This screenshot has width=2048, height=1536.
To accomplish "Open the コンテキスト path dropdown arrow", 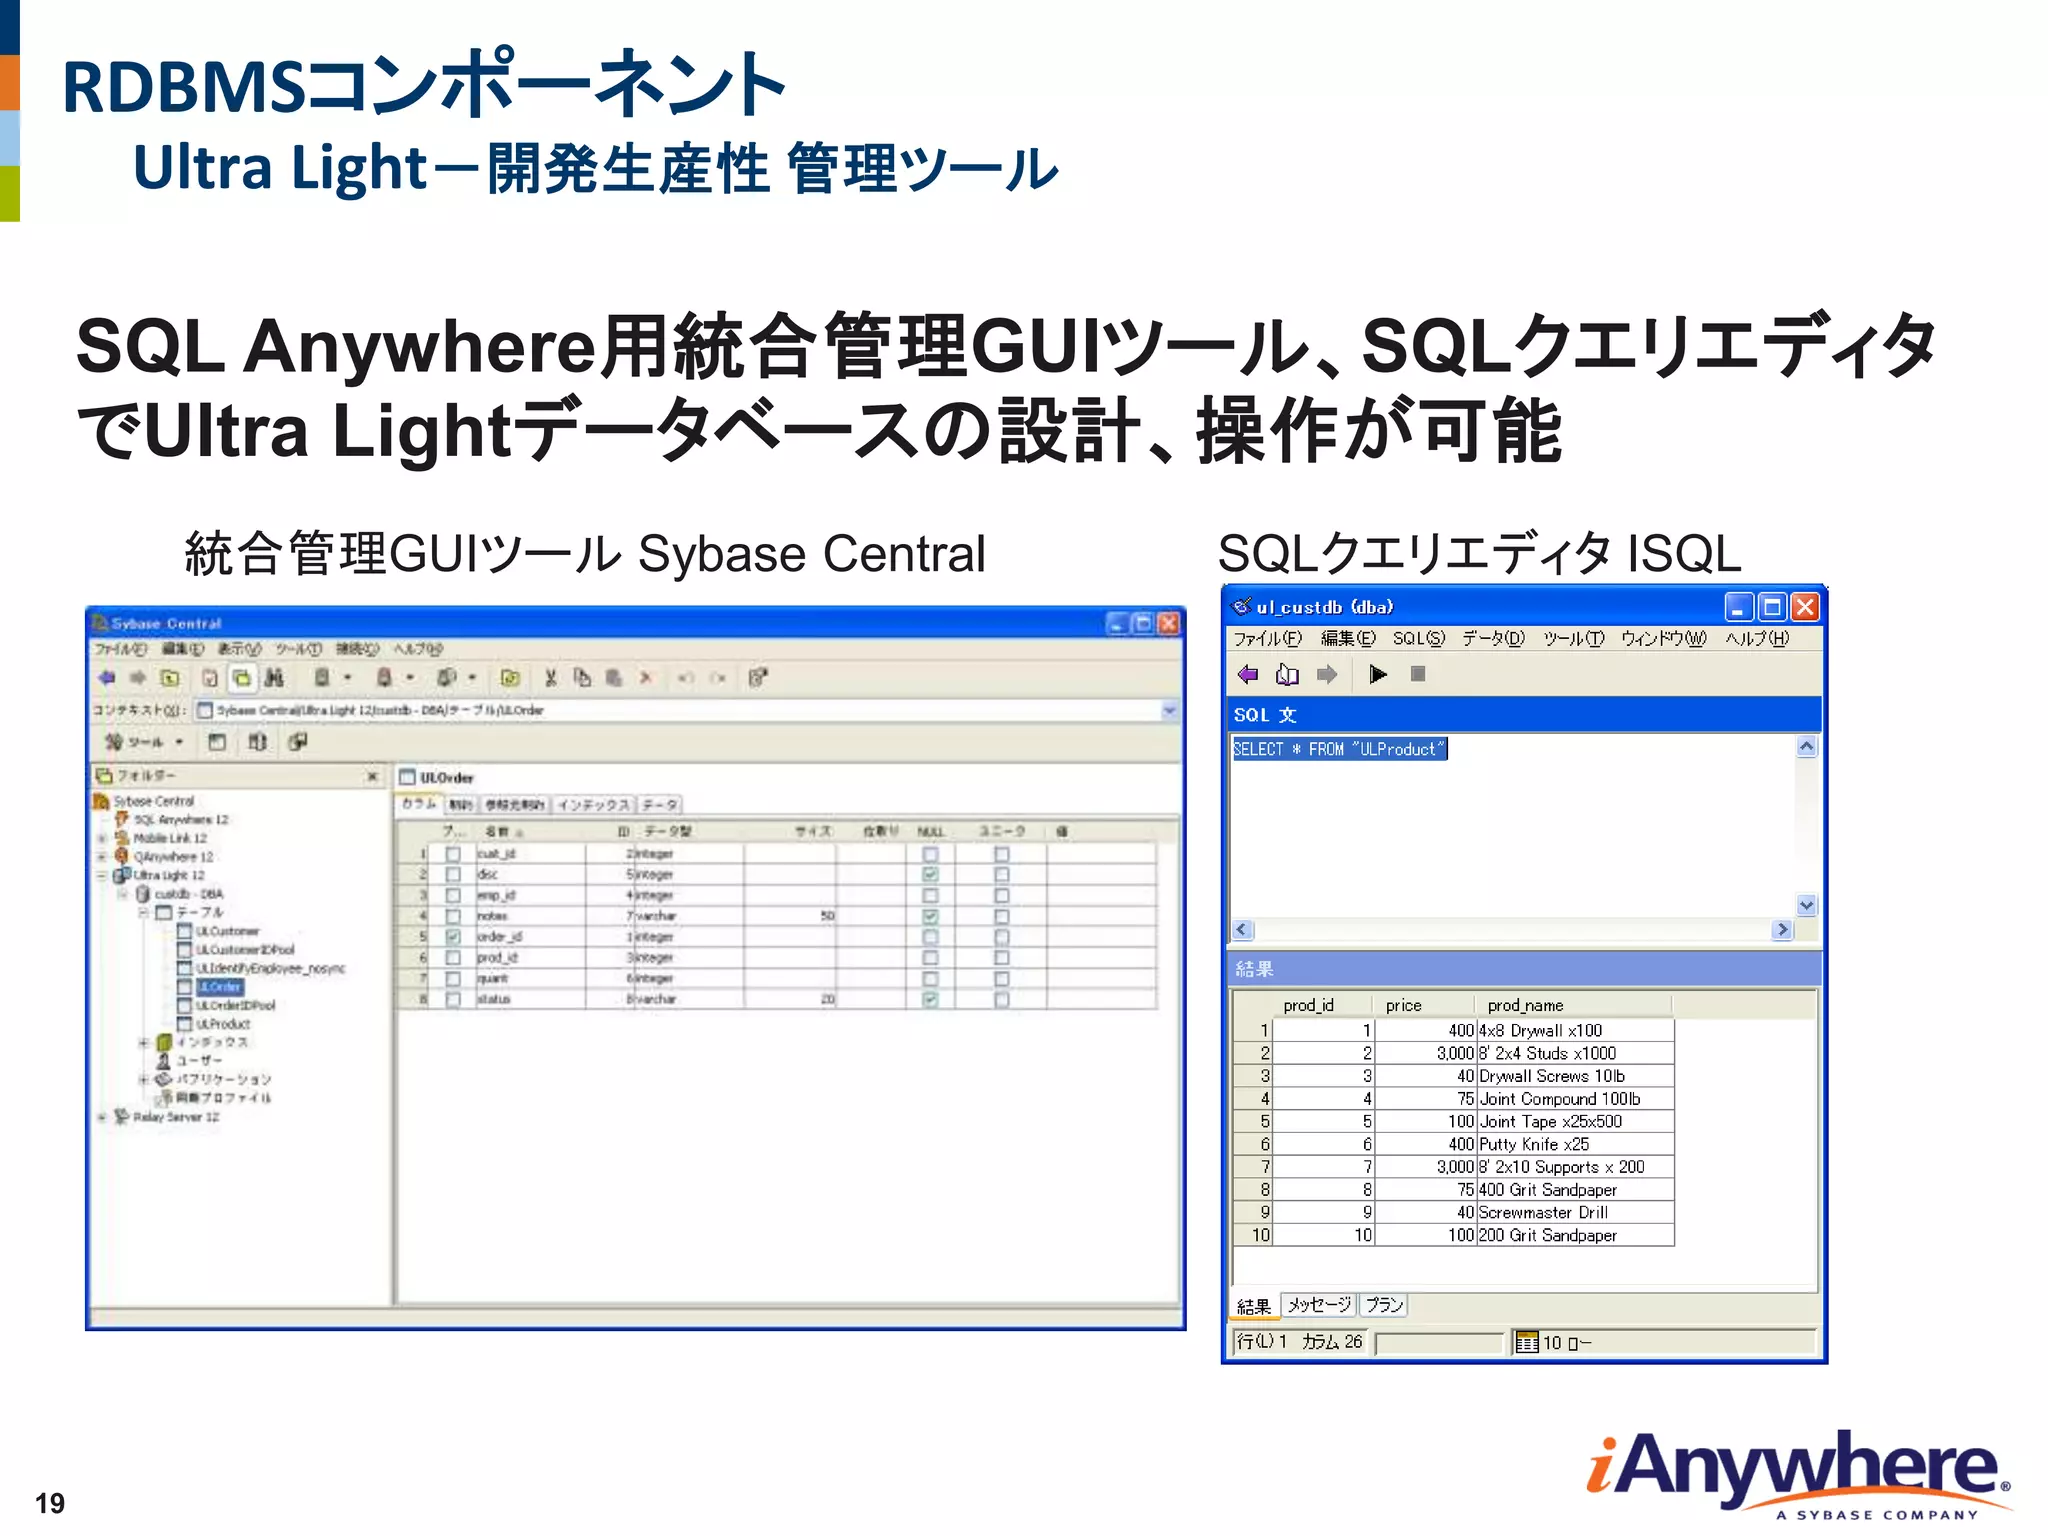I will 1169,711.
